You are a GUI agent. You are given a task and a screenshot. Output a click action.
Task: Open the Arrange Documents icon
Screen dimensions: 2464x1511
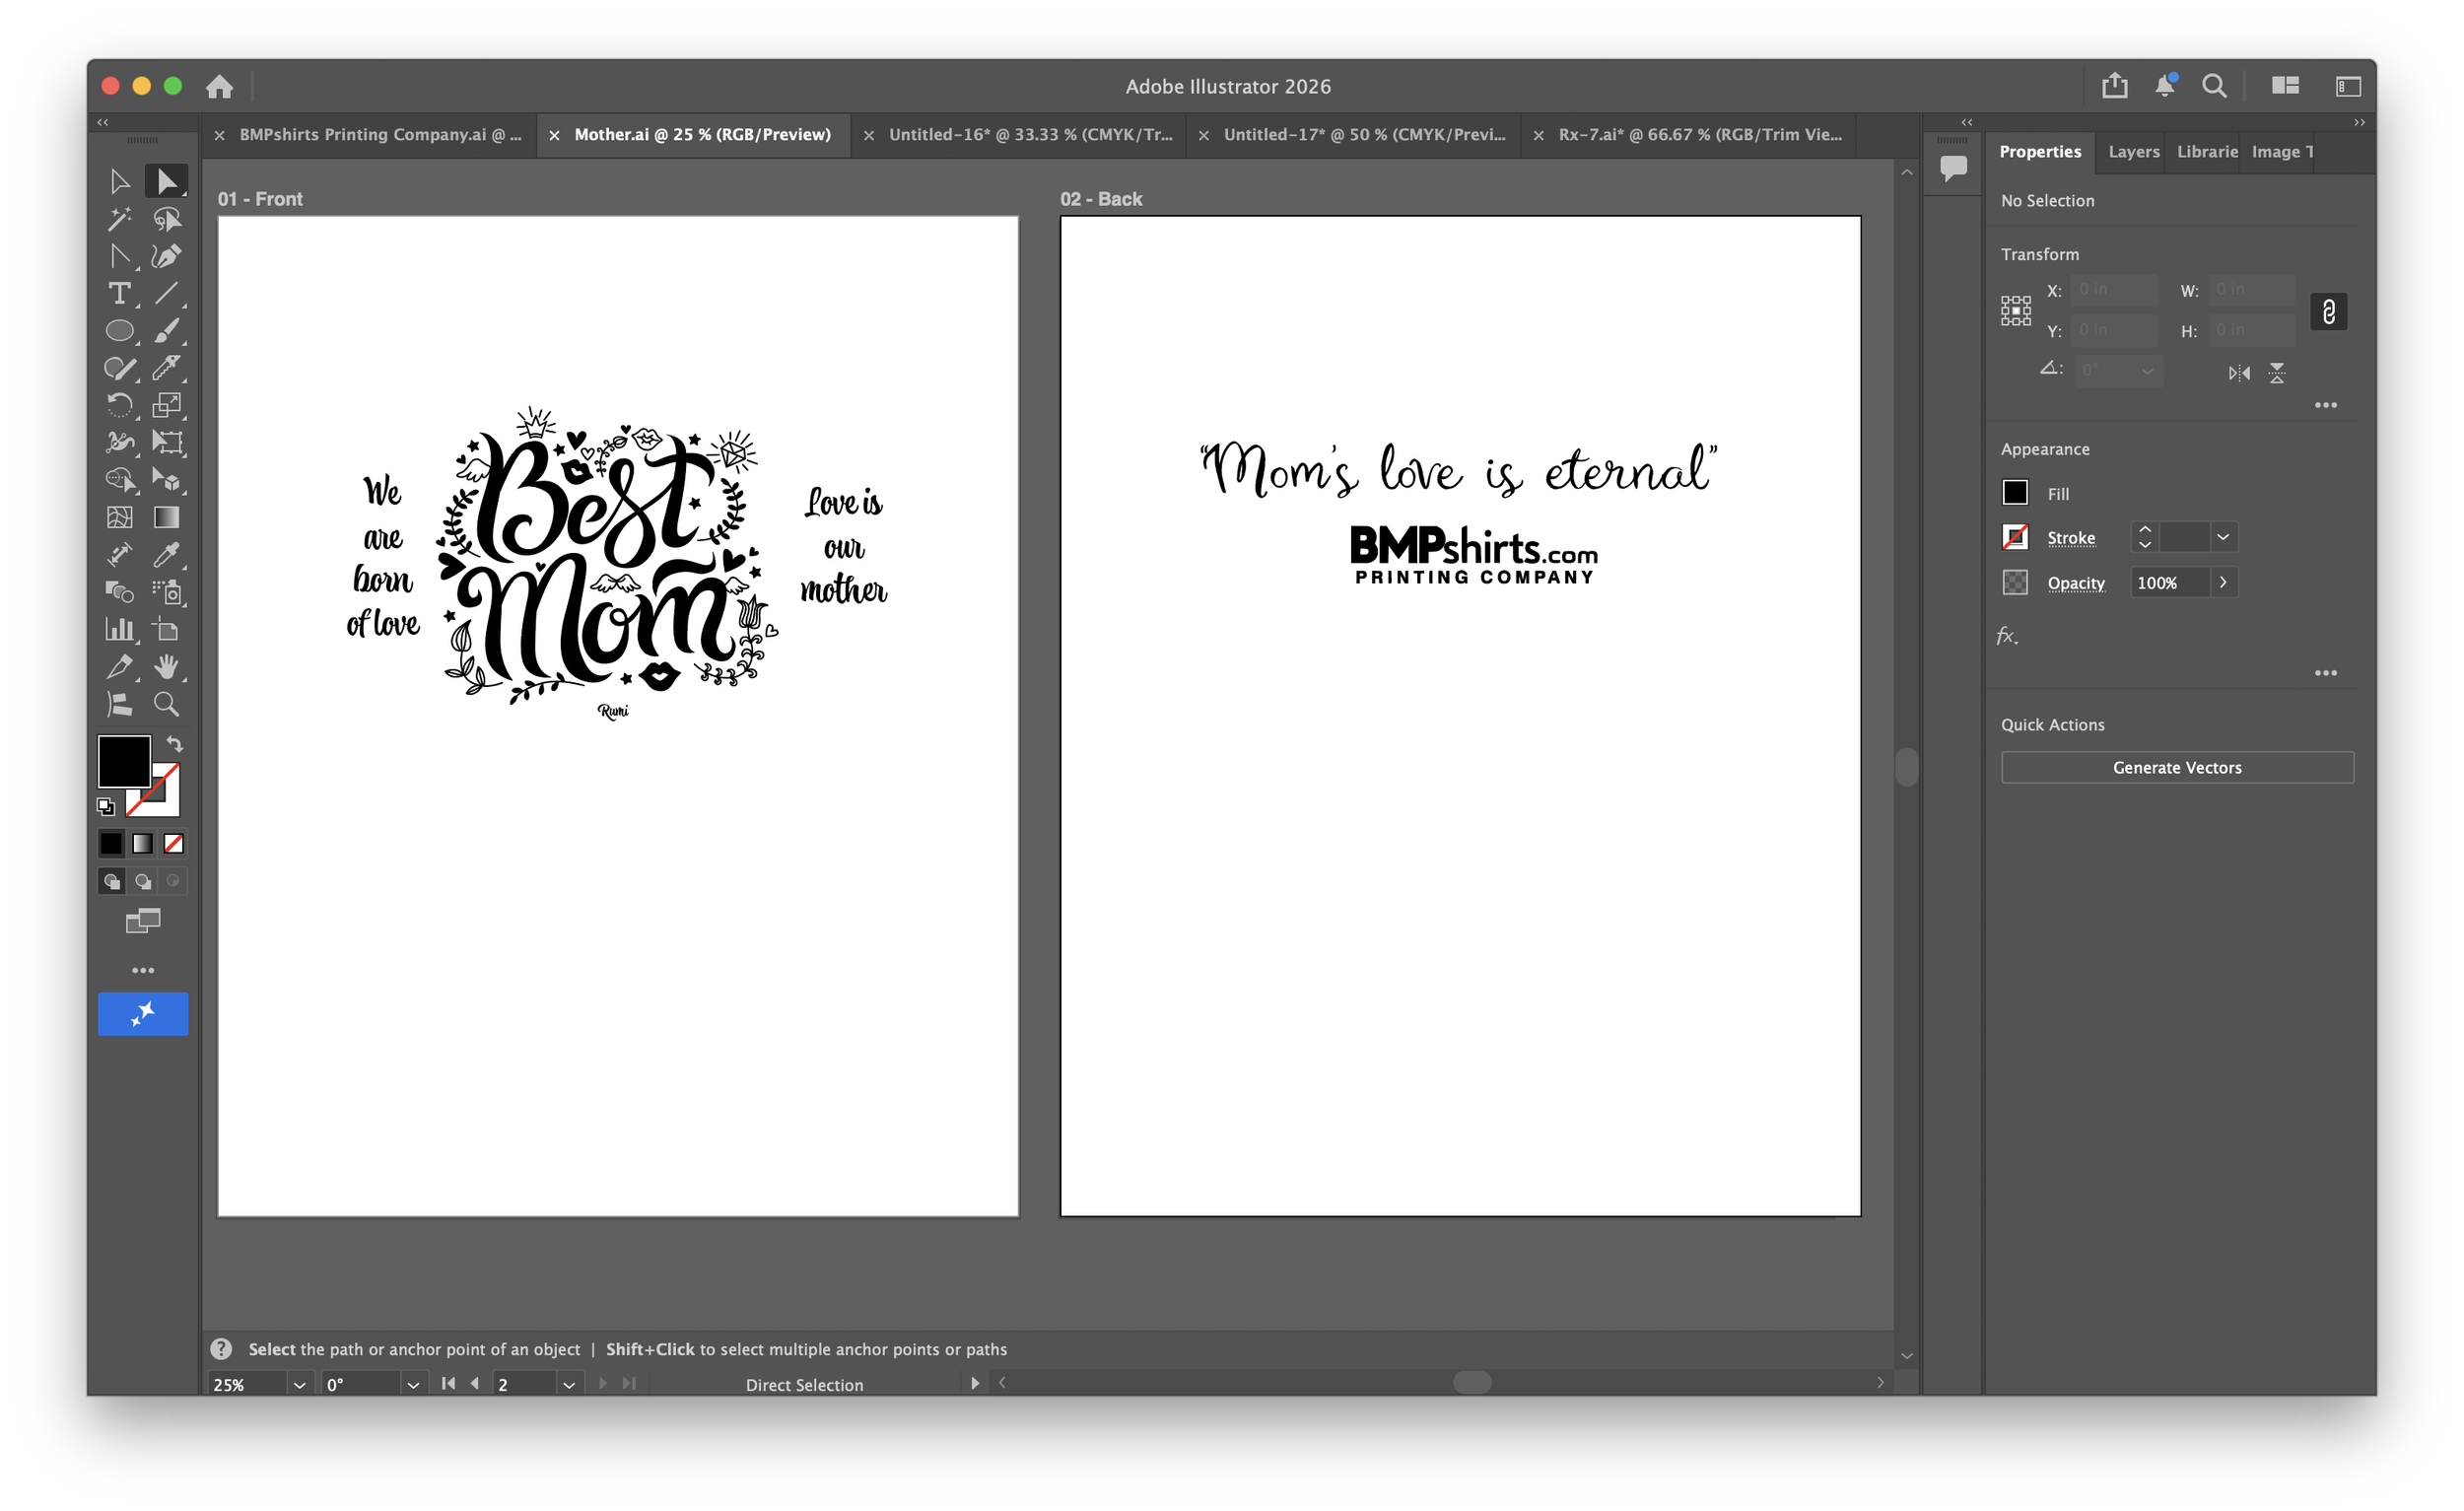[2285, 86]
